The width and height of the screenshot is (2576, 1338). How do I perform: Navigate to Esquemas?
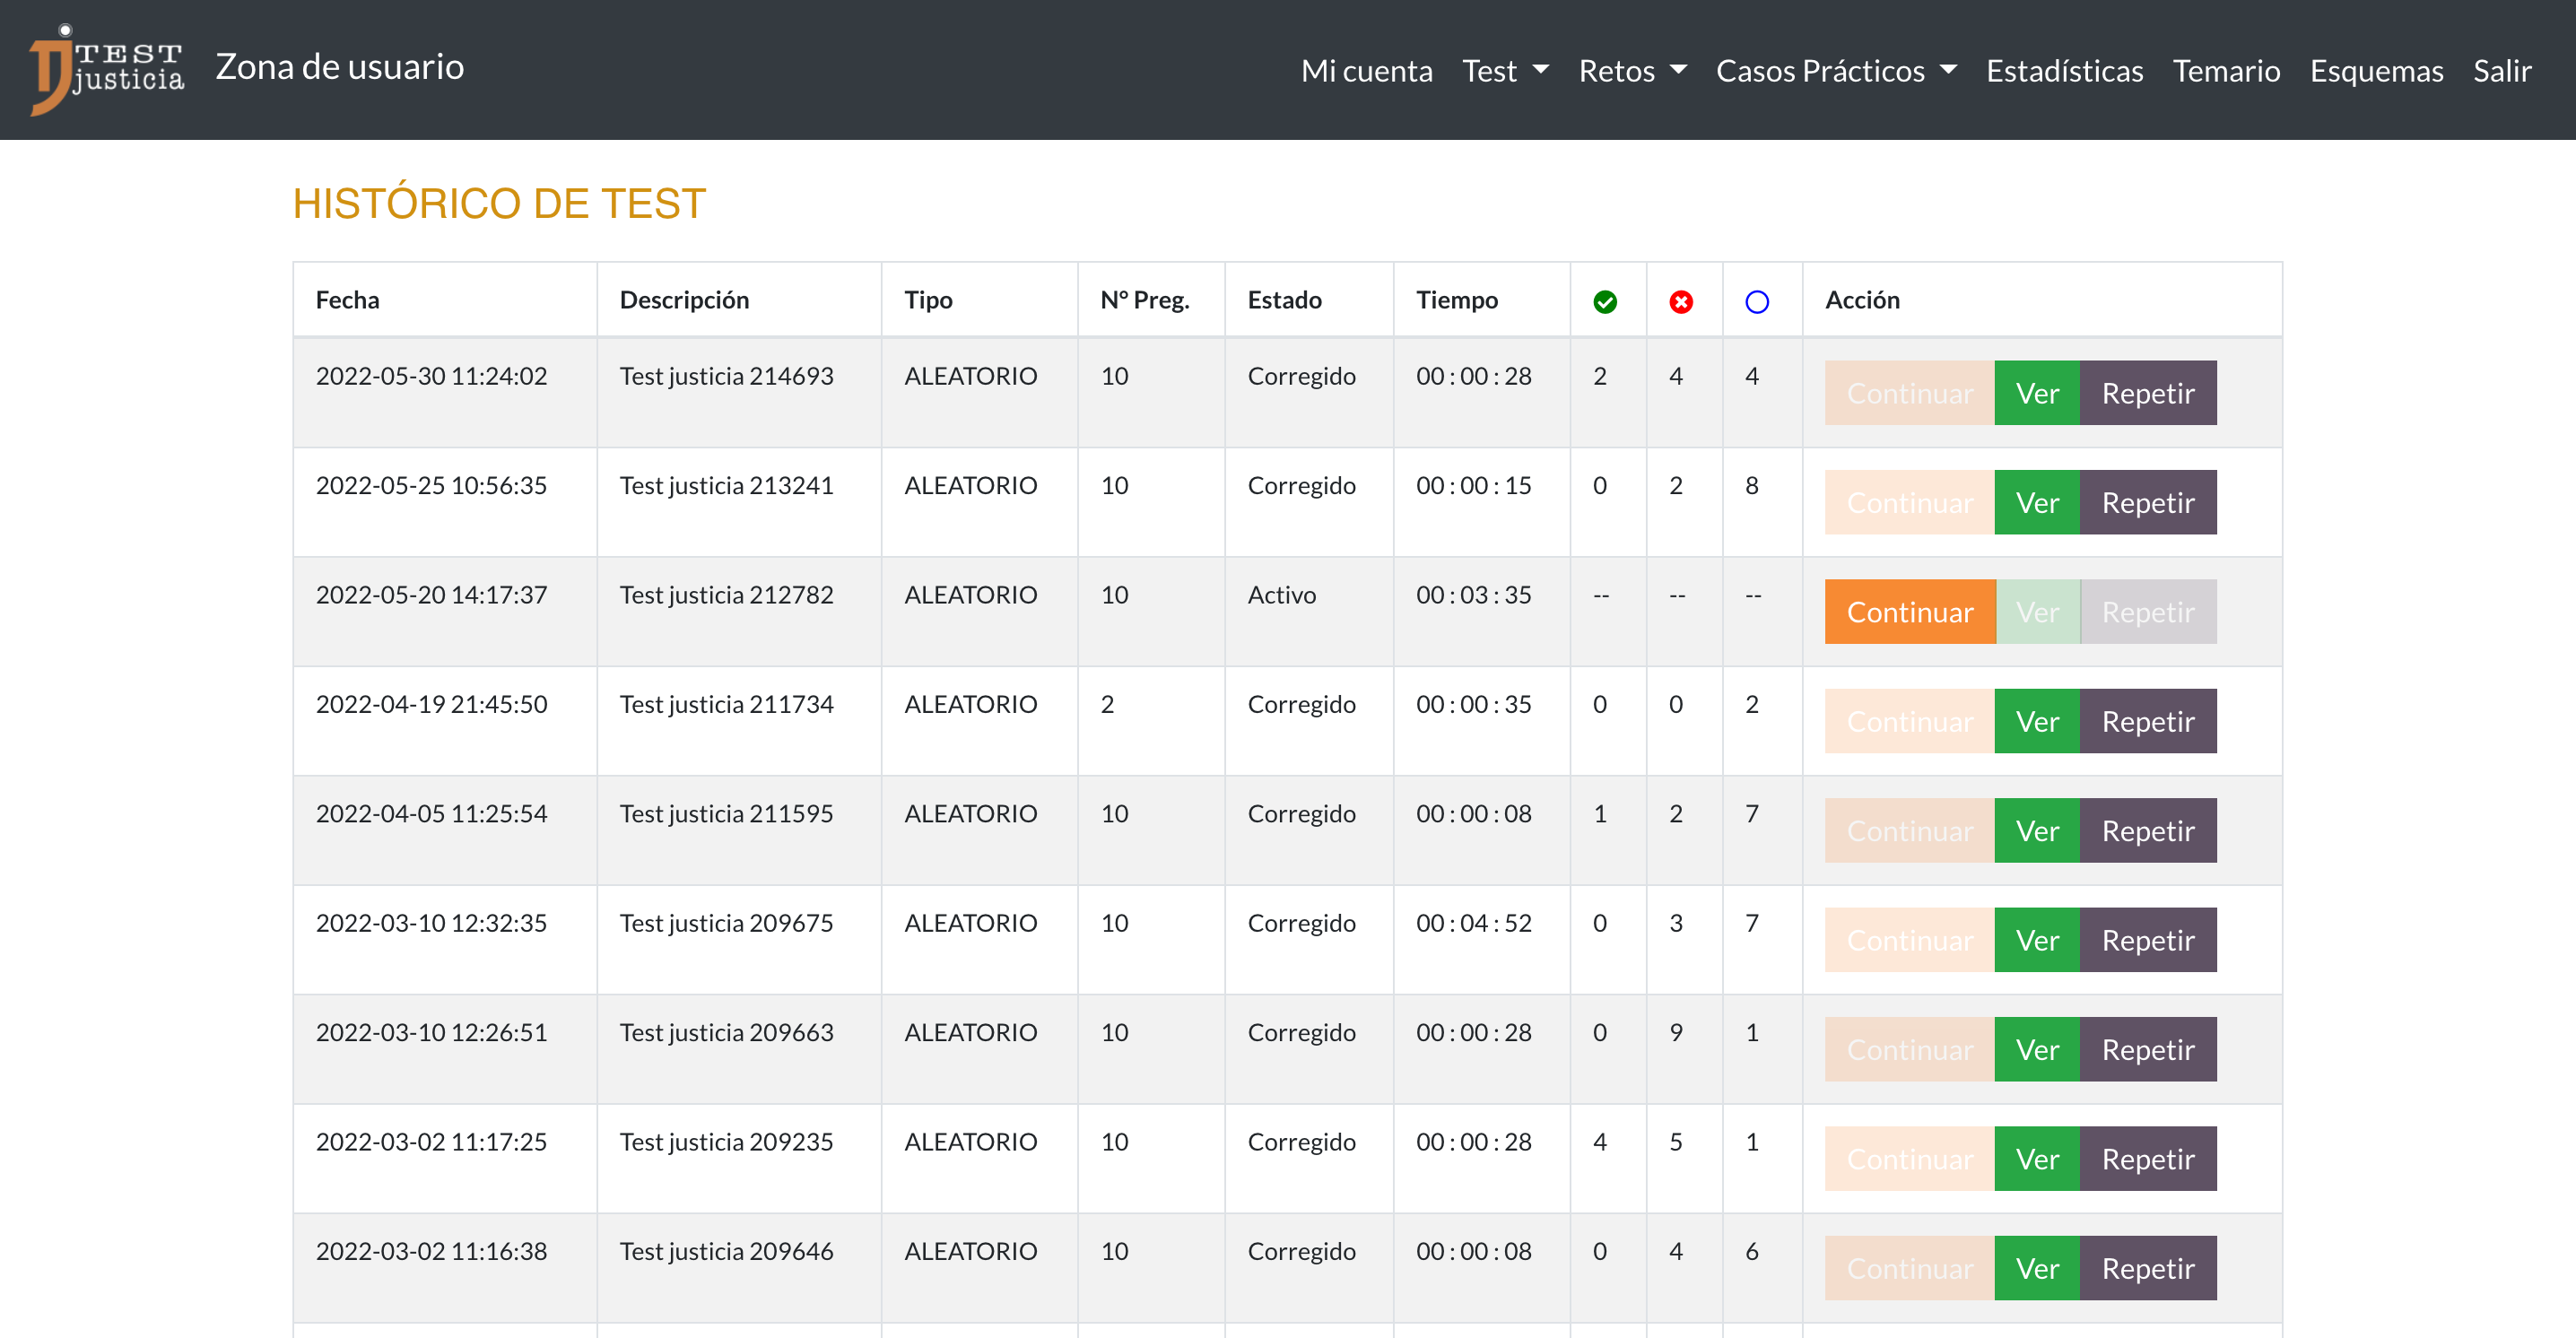(x=2376, y=70)
